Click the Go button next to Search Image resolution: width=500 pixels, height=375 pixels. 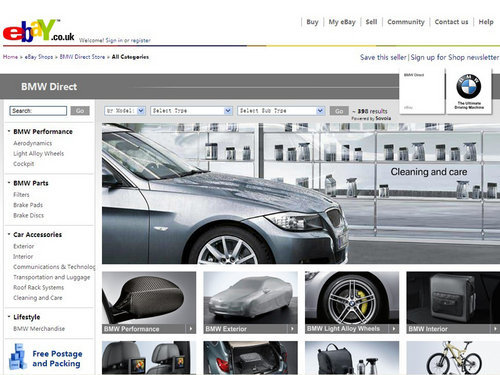click(80, 111)
